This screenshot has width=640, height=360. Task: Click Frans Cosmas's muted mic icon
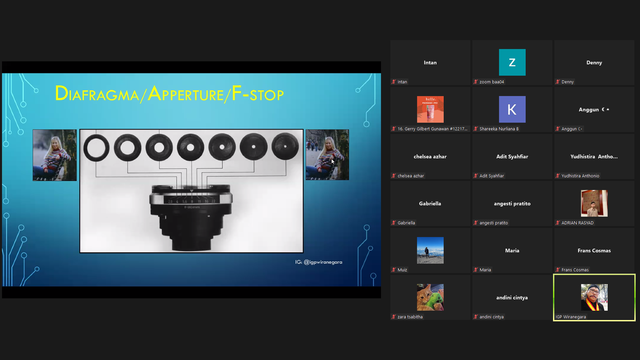pyautogui.click(x=558, y=269)
